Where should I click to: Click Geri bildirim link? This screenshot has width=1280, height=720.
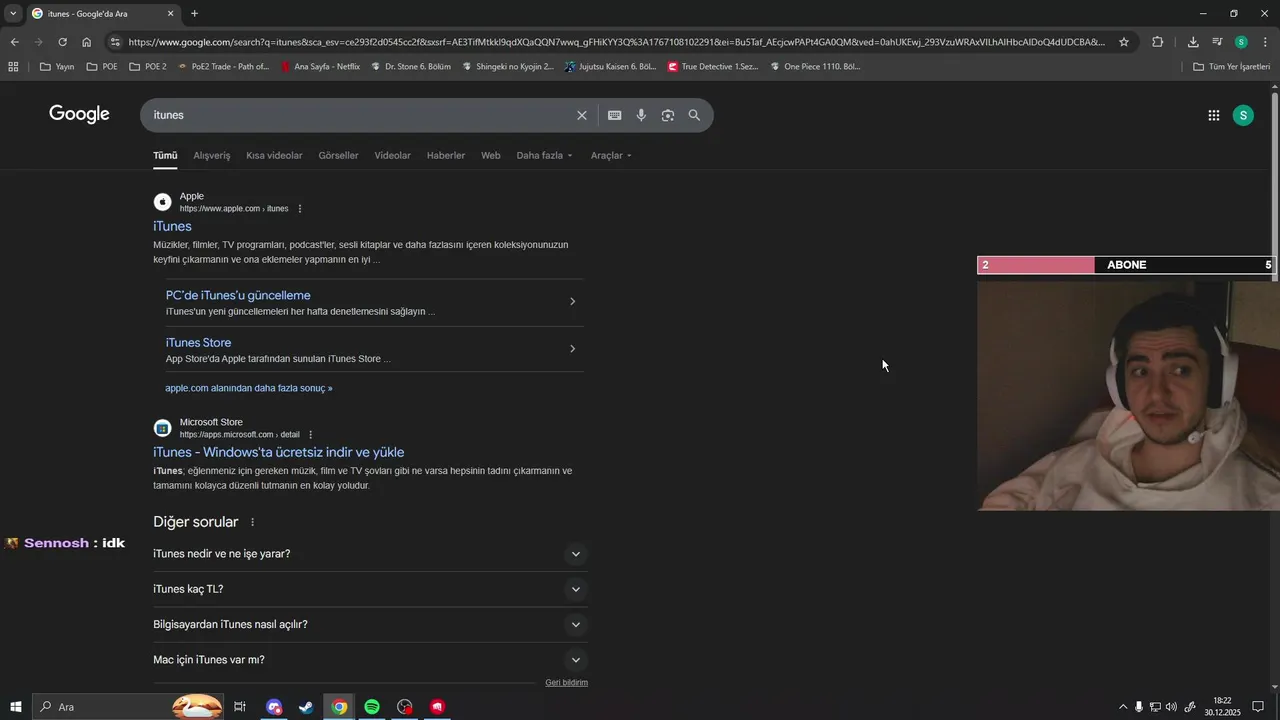pyautogui.click(x=566, y=683)
